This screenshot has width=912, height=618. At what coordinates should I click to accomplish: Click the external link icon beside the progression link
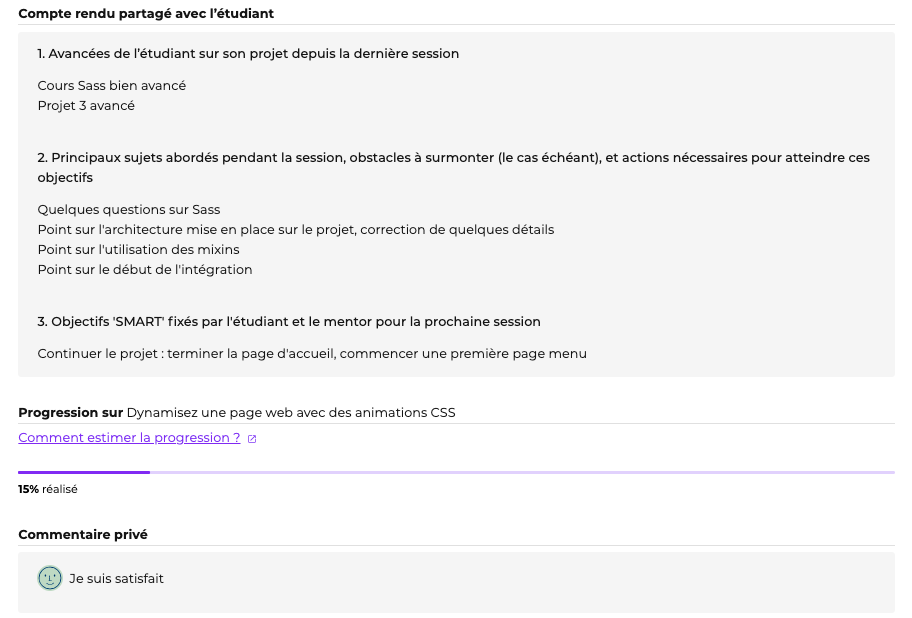point(252,439)
